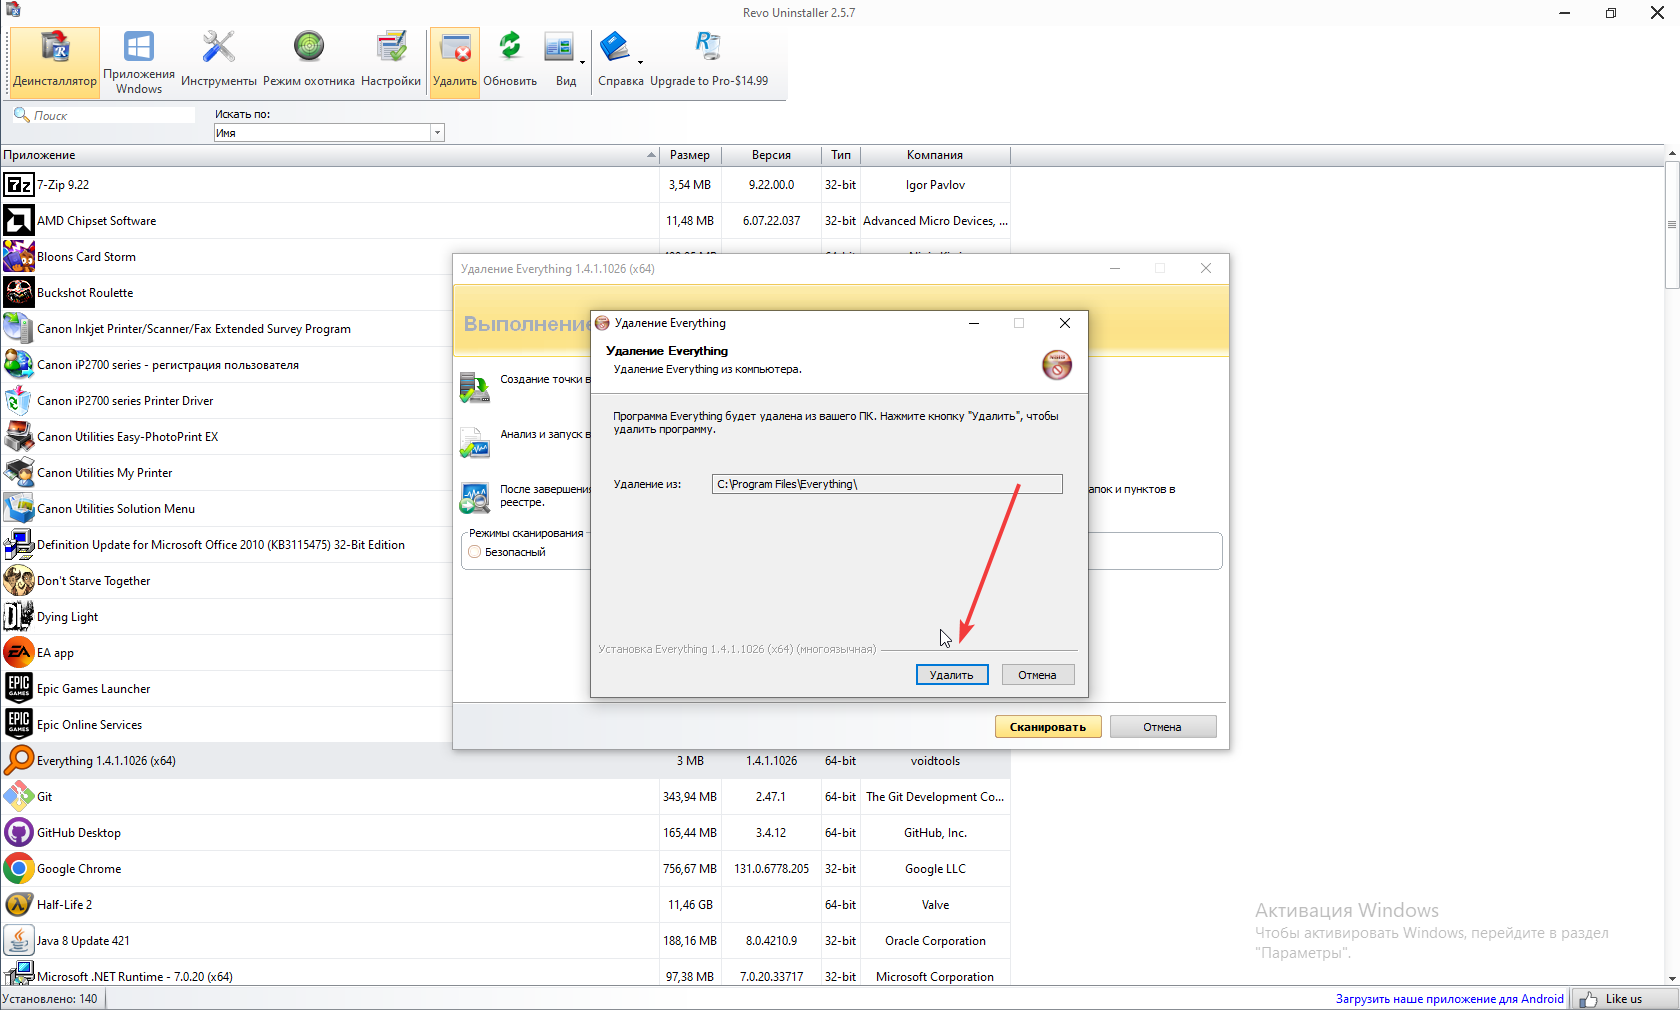
Task: Expand the Вид dropdown arrow
Action: tap(582, 62)
